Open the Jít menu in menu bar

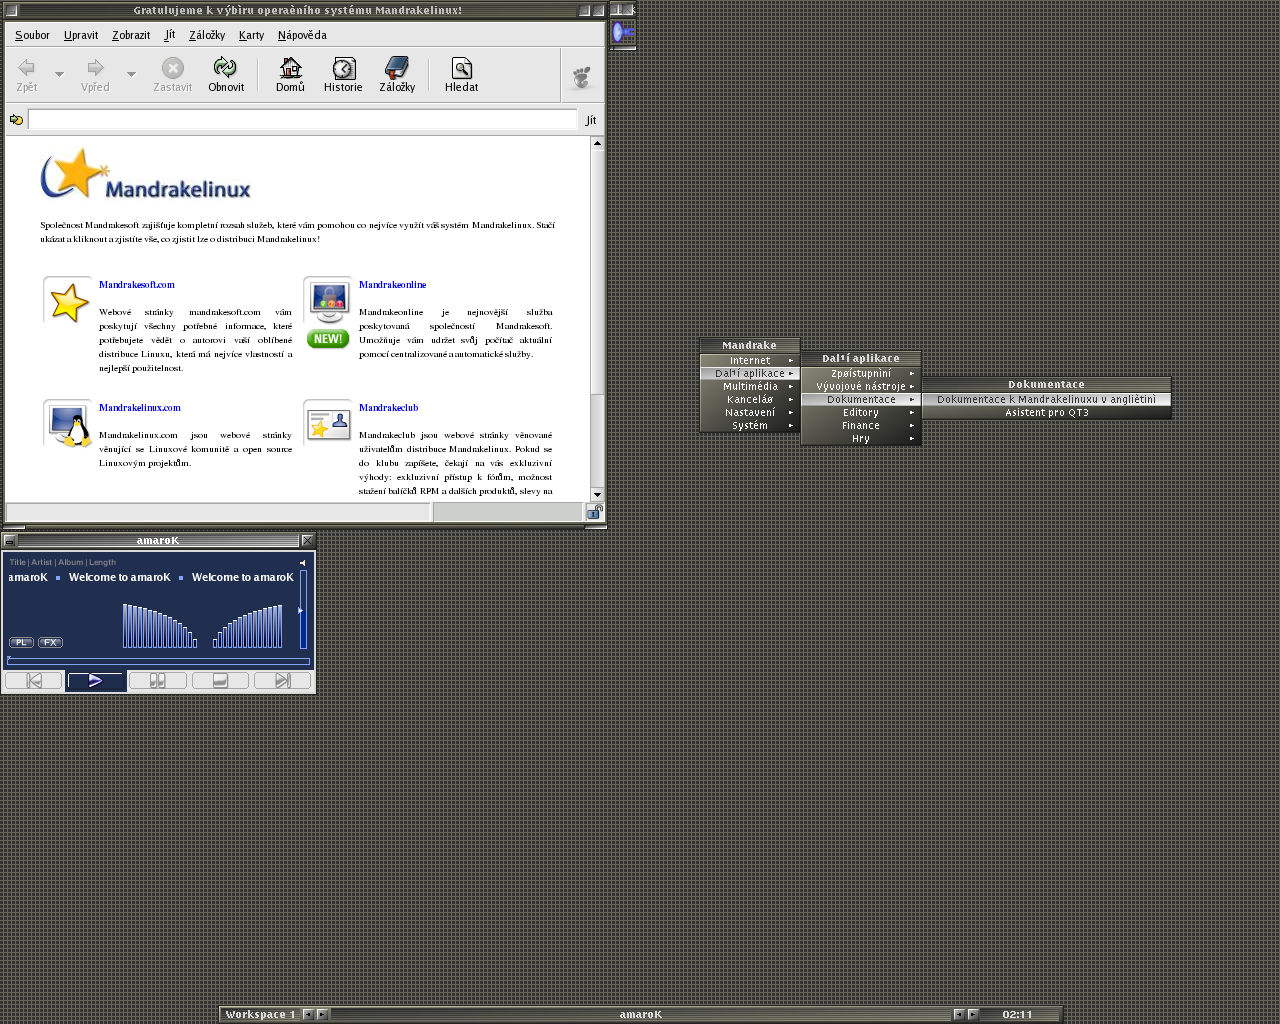click(169, 35)
